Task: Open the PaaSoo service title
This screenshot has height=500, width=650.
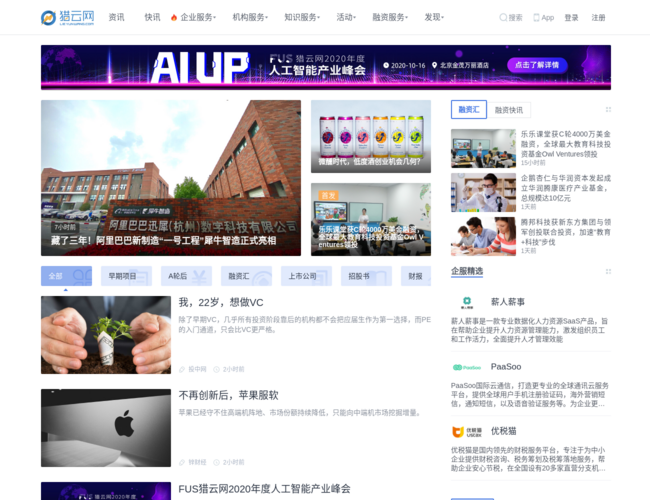Action: tap(506, 367)
